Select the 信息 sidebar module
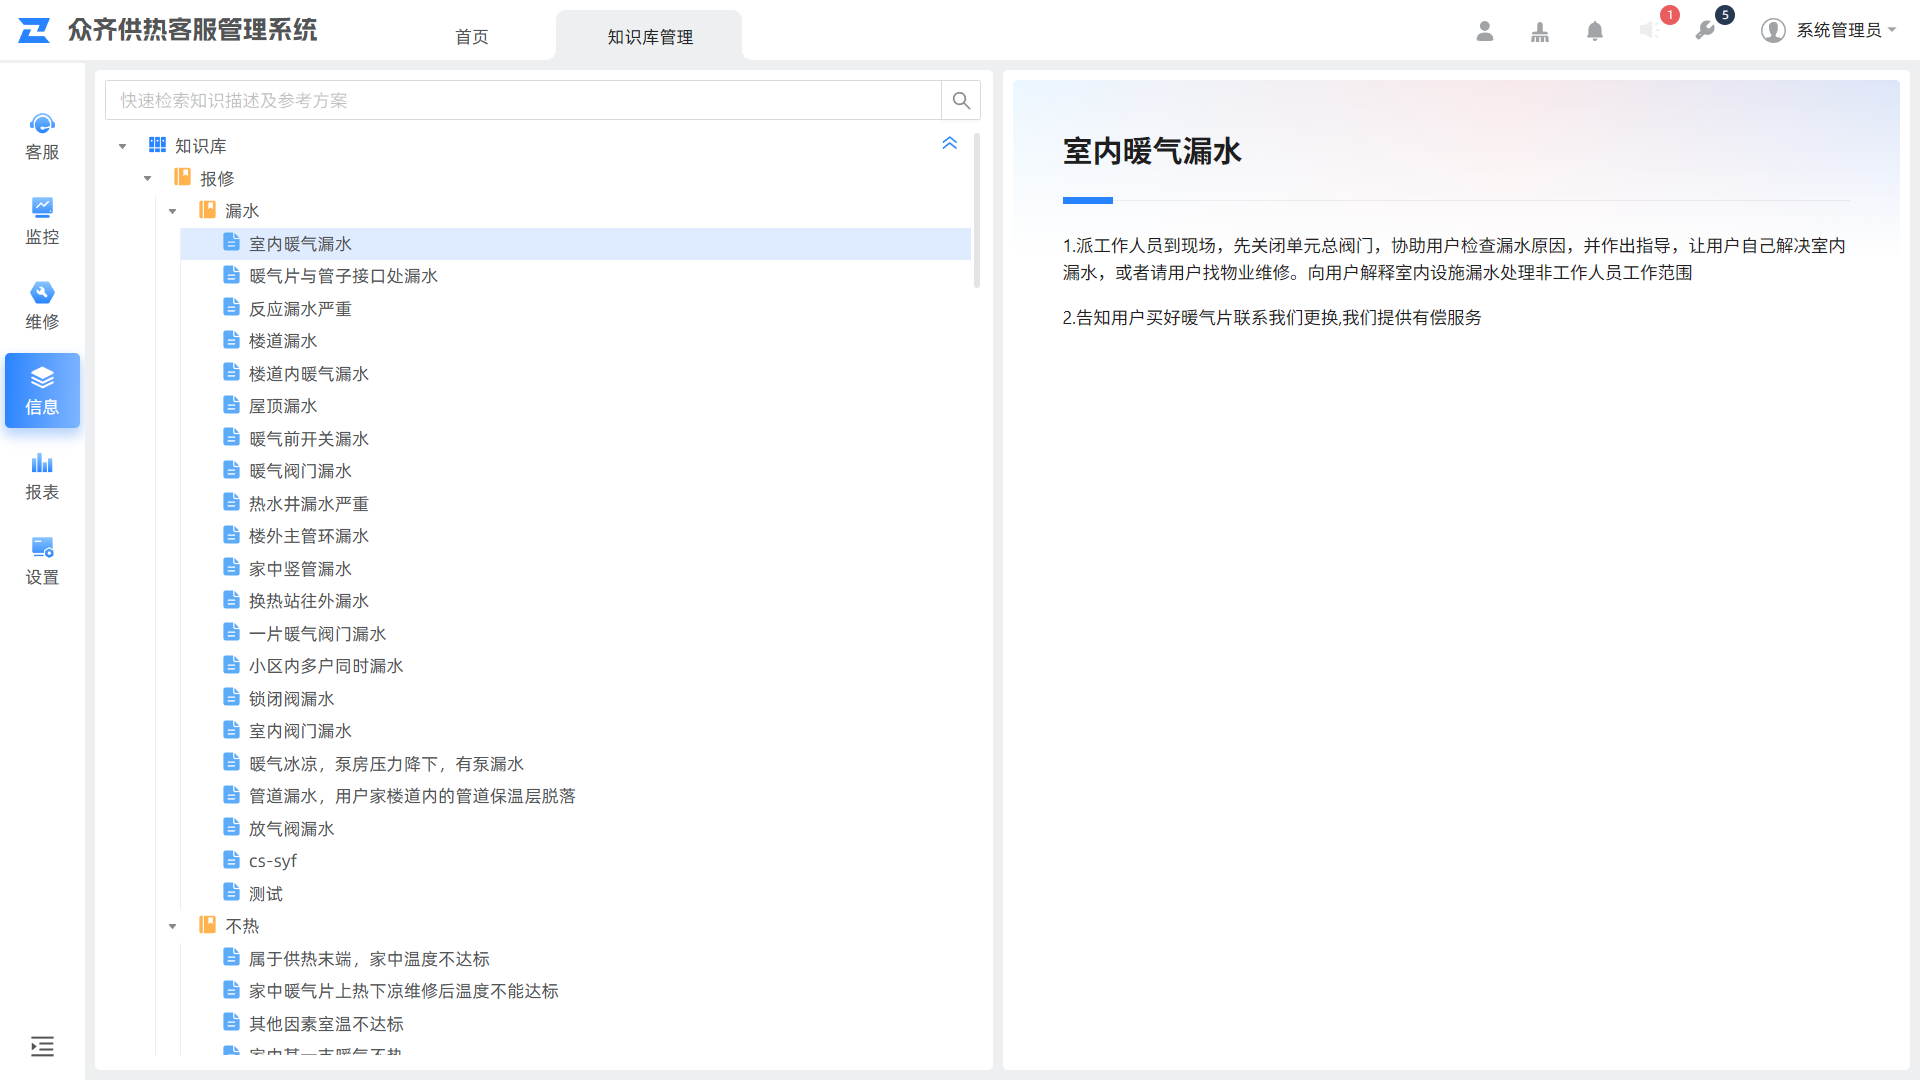Image resolution: width=1920 pixels, height=1080 pixels. click(x=42, y=391)
